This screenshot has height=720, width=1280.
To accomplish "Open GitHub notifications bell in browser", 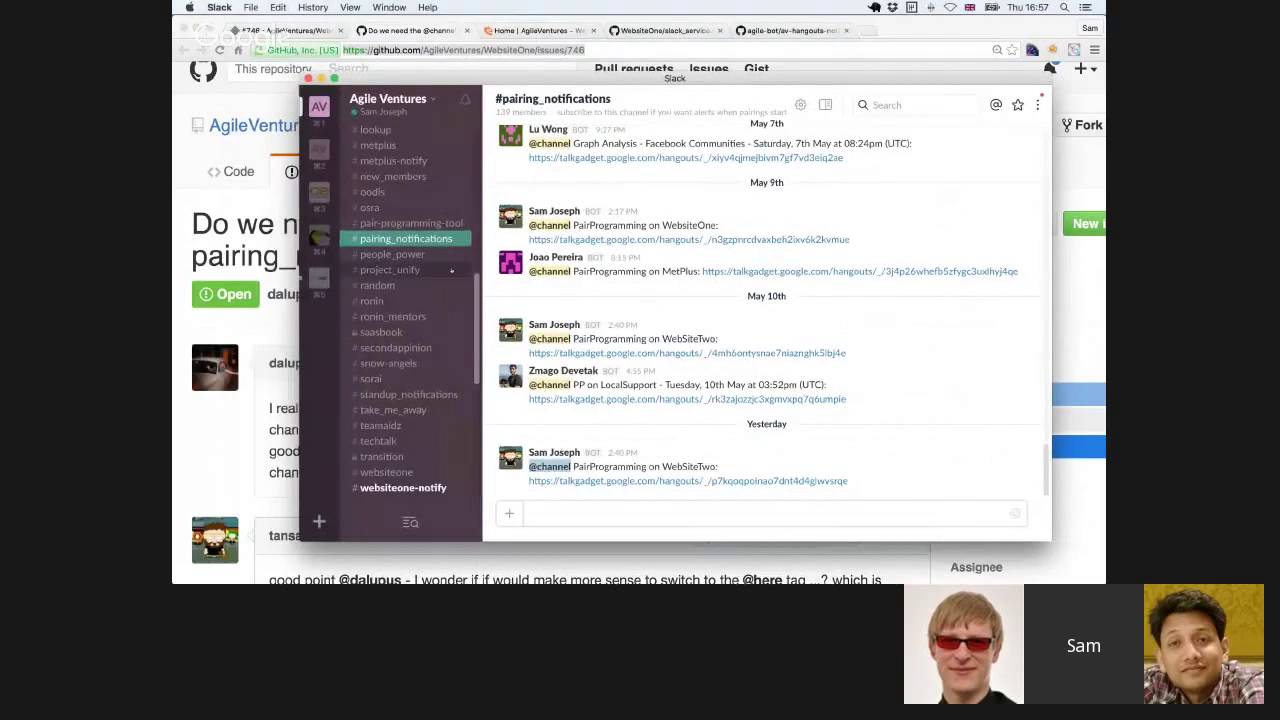I will [x=1050, y=69].
